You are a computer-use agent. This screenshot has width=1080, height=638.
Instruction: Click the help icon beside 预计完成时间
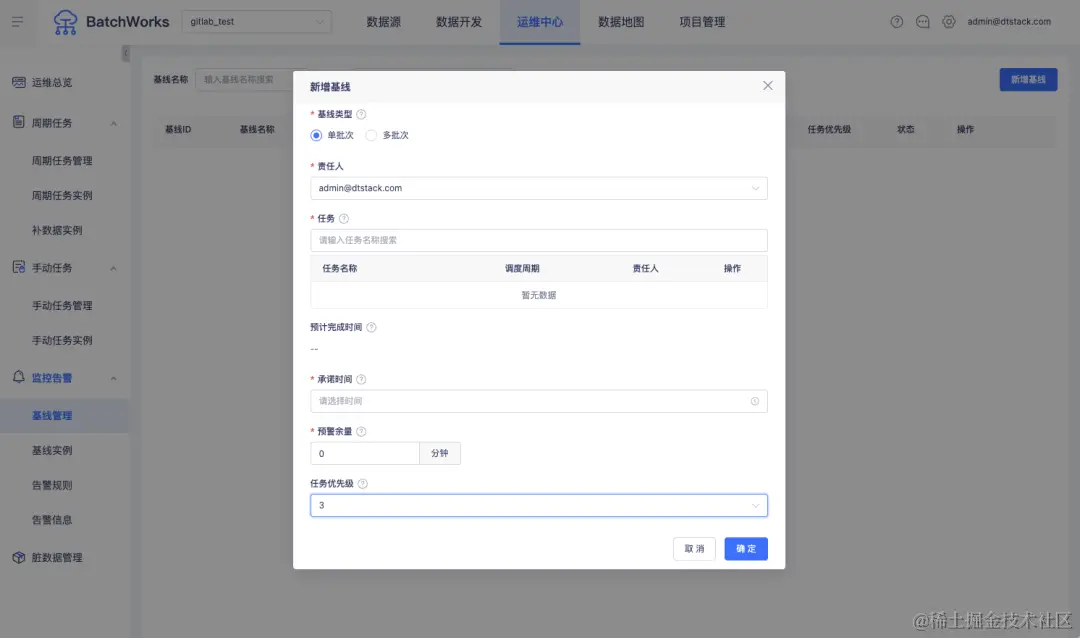coord(371,327)
